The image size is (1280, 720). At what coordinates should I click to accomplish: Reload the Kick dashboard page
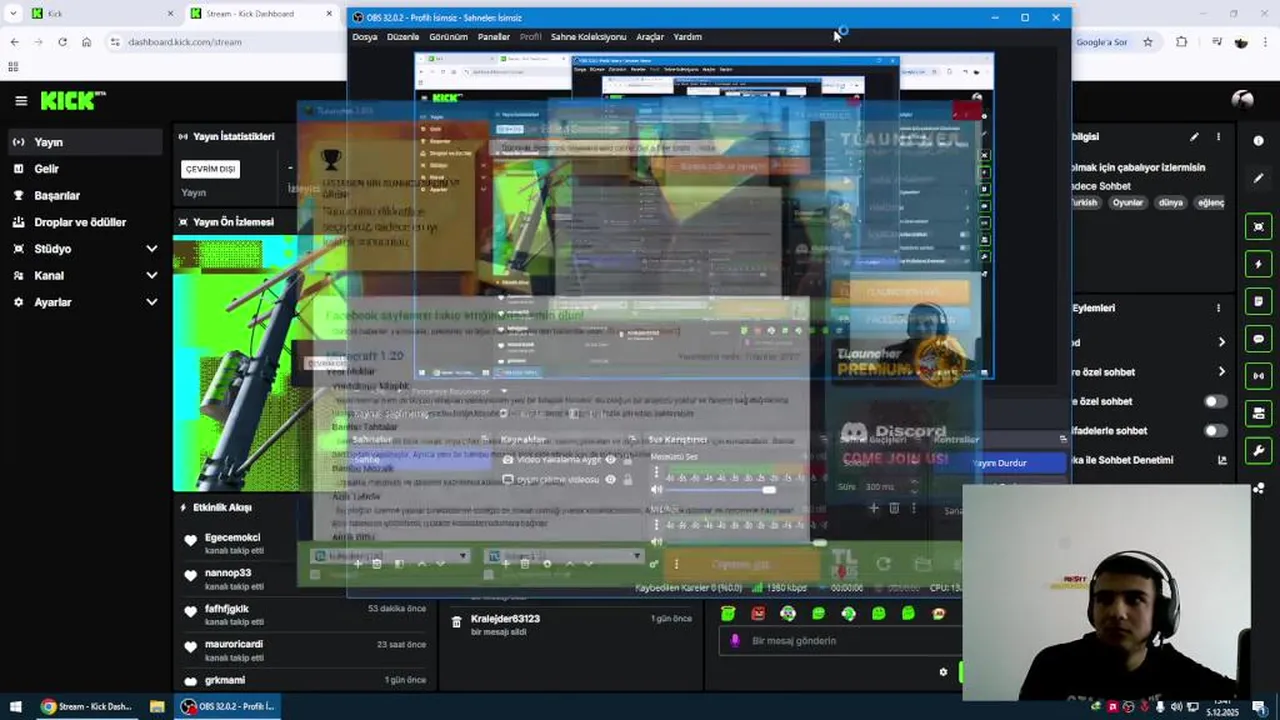coord(62,42)
